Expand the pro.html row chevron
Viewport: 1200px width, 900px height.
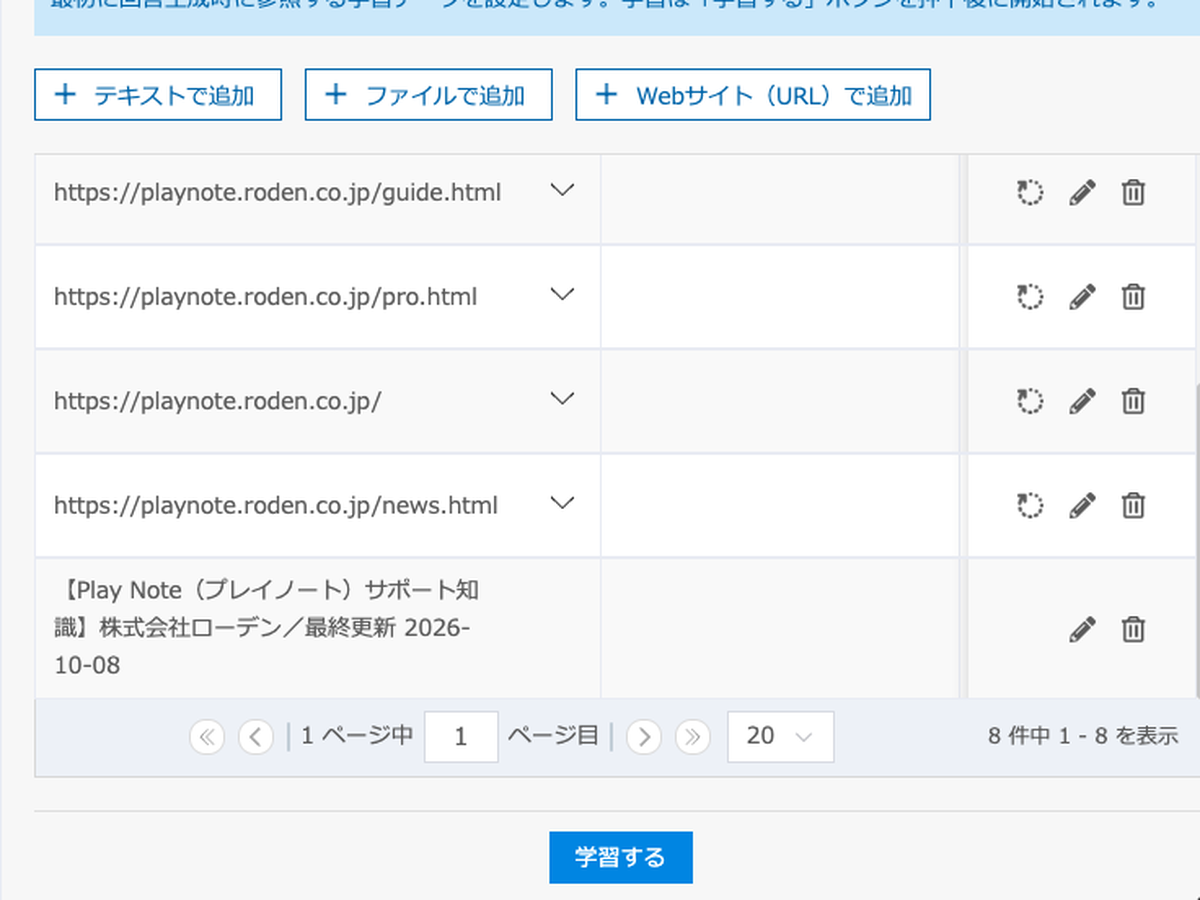[x=564, y=293]
